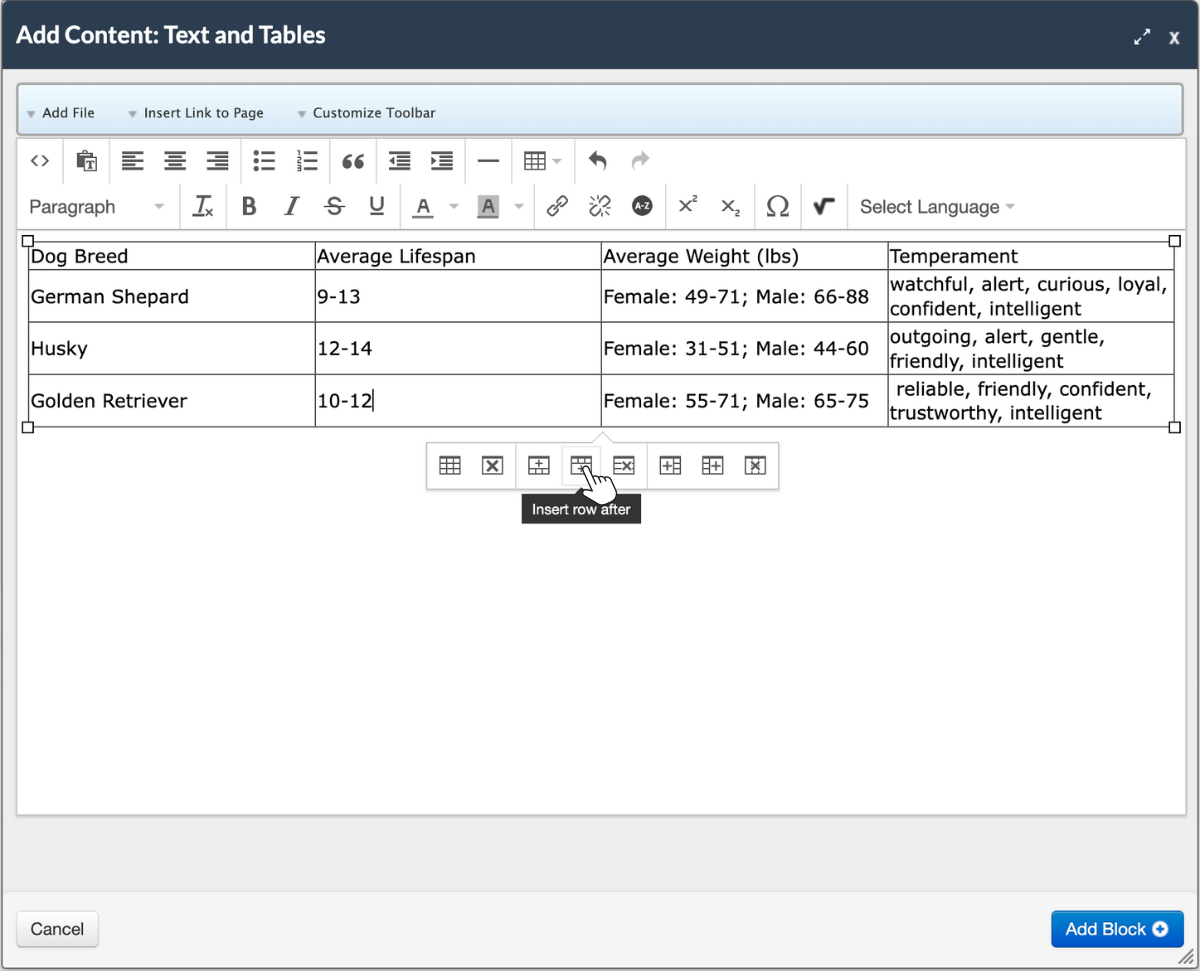The image size is (1200, 971).
Task: Apply the text color
Action: [424, 207]
